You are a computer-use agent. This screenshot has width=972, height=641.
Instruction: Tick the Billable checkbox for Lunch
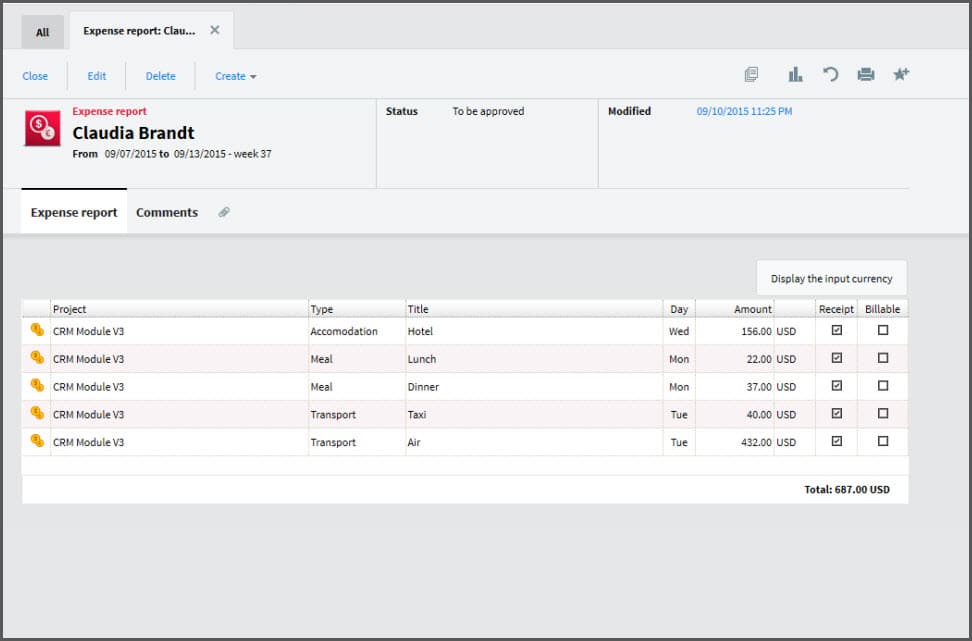click(x=882, y=358)
